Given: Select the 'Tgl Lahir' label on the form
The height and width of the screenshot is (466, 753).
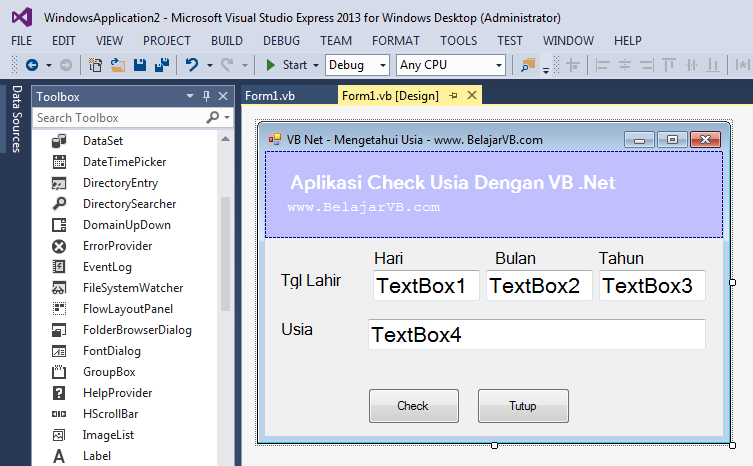Looking at the screenshot, I should (x=311, y=281).
